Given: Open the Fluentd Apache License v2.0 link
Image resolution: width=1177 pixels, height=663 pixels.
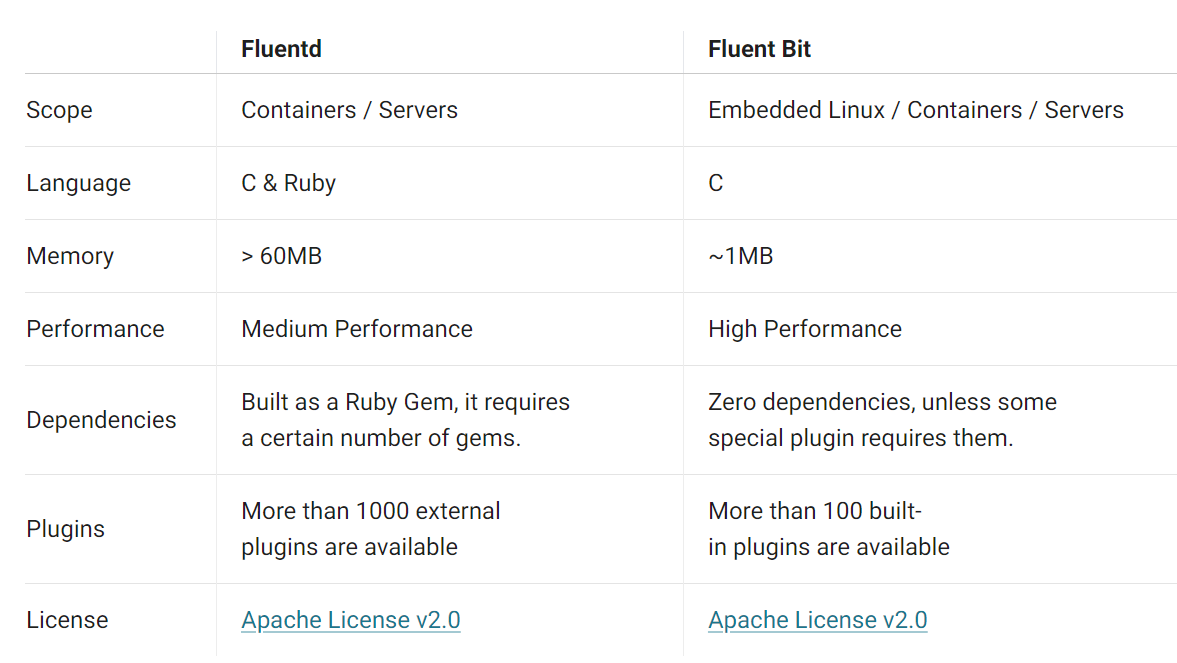Looking at the screenshot, I should [350, 620].
